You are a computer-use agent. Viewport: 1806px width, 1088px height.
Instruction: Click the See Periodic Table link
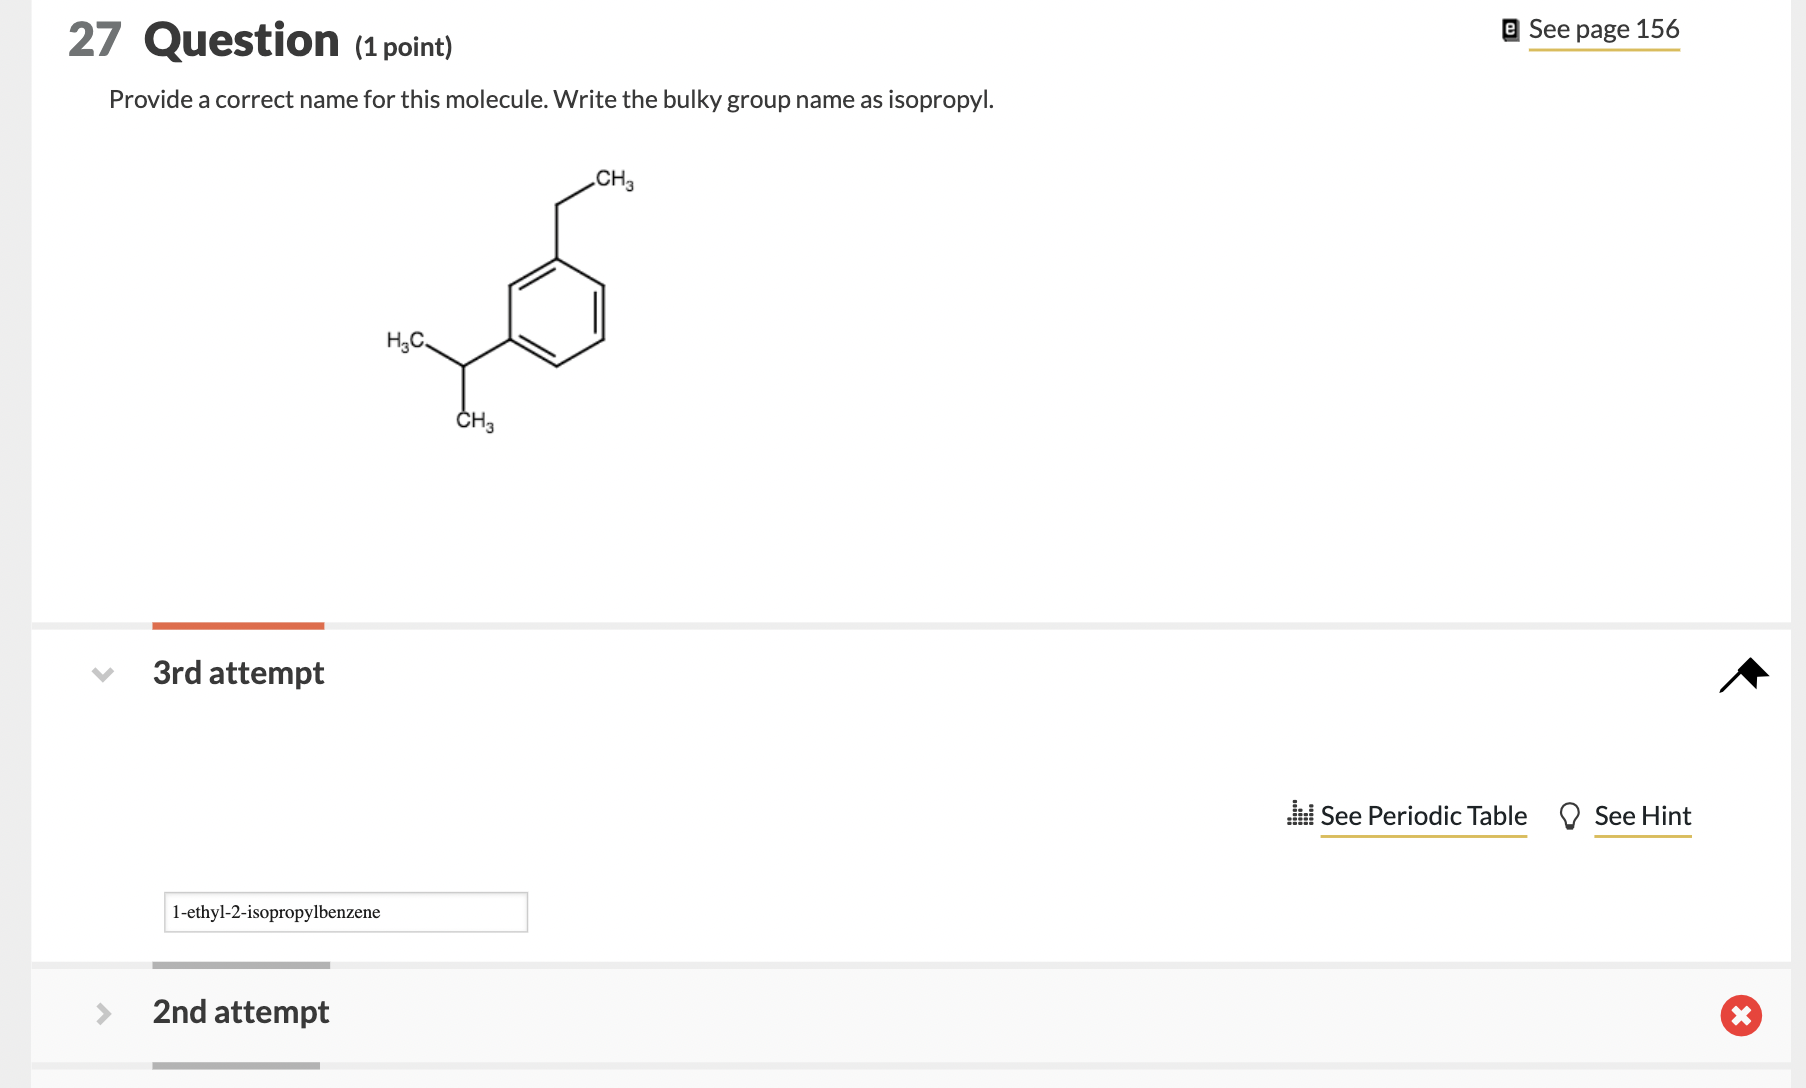click(x=1423, y=815)
